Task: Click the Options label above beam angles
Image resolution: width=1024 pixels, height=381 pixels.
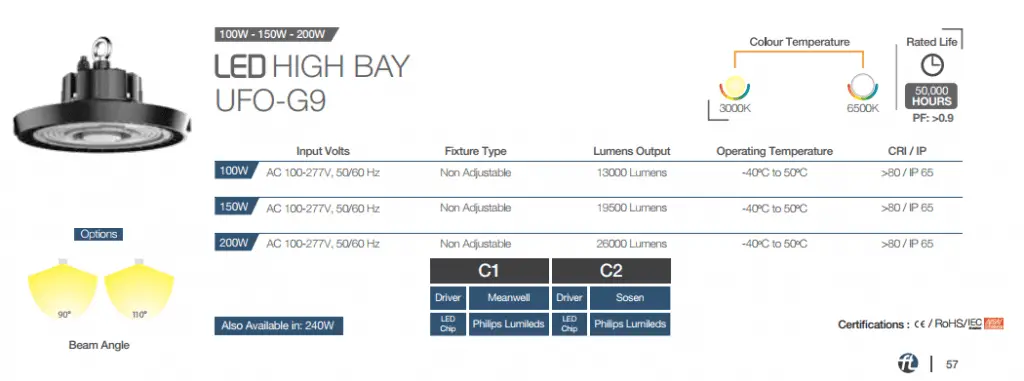Action: [x=99, y=234]
